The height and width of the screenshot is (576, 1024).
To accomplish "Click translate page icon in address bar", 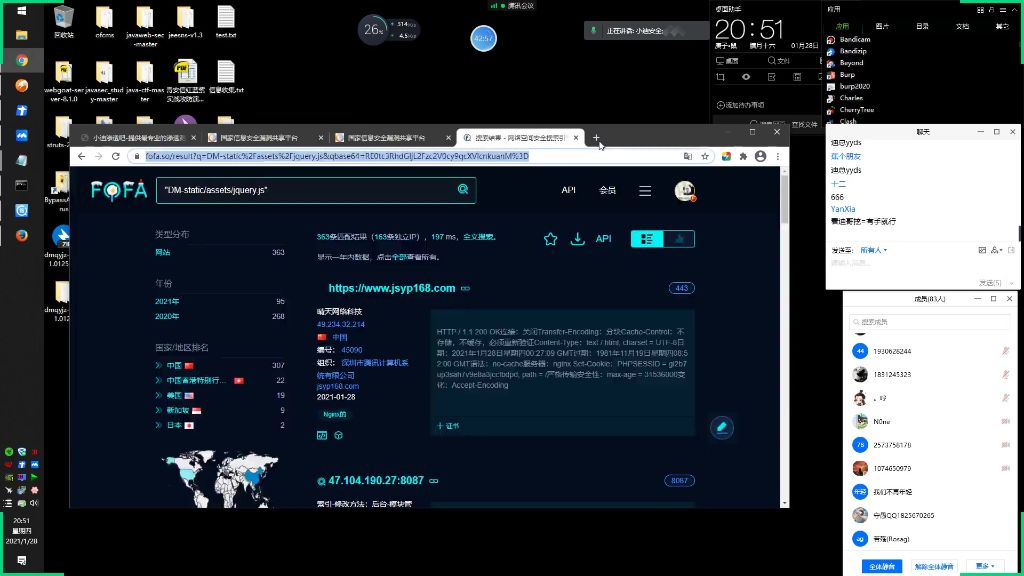I will (688, 156).
